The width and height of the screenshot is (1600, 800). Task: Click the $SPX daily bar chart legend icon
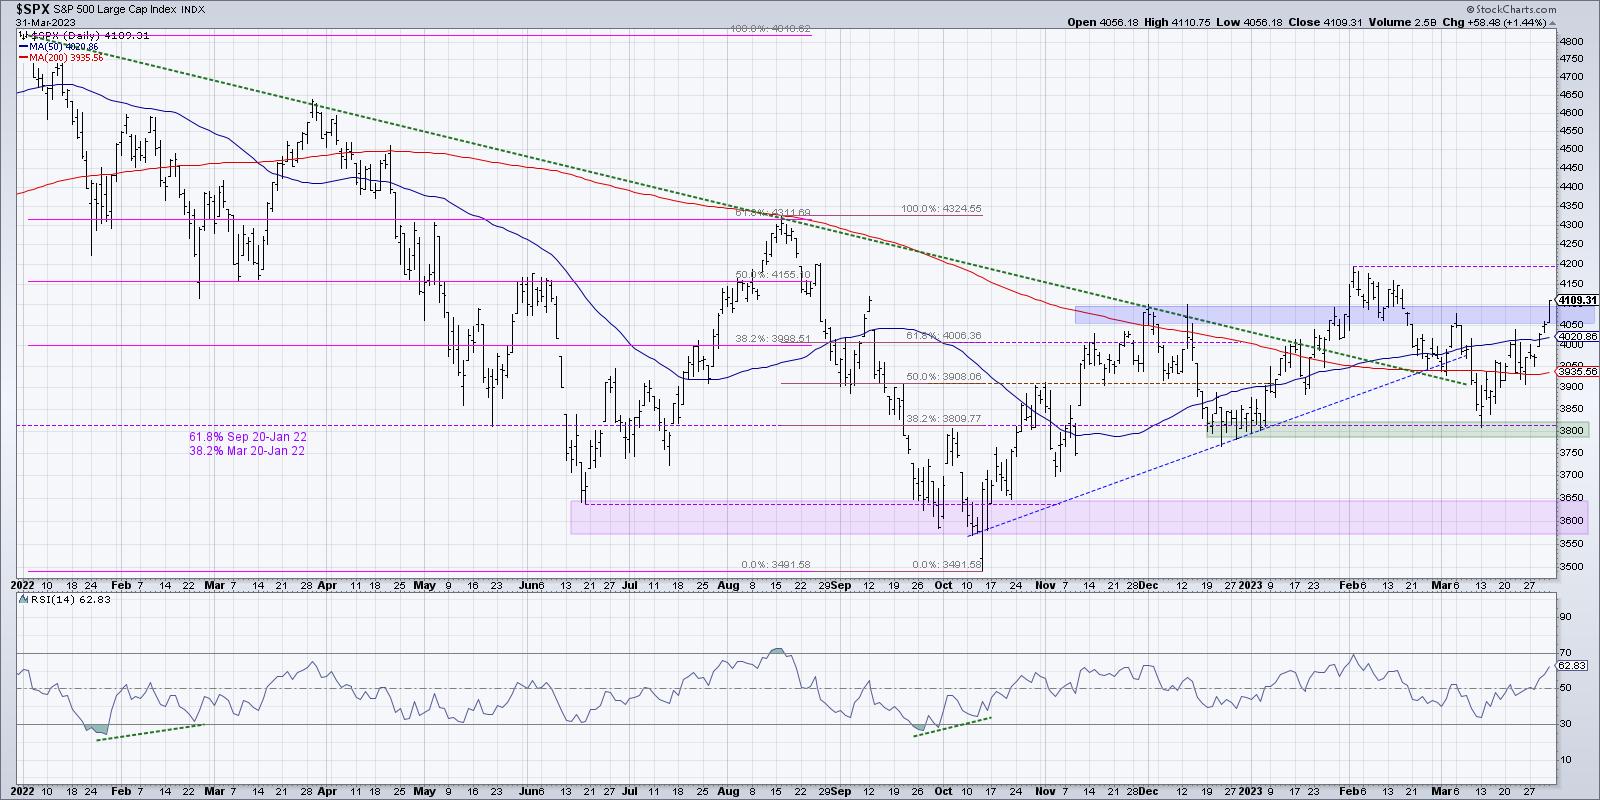pos(23,35)
